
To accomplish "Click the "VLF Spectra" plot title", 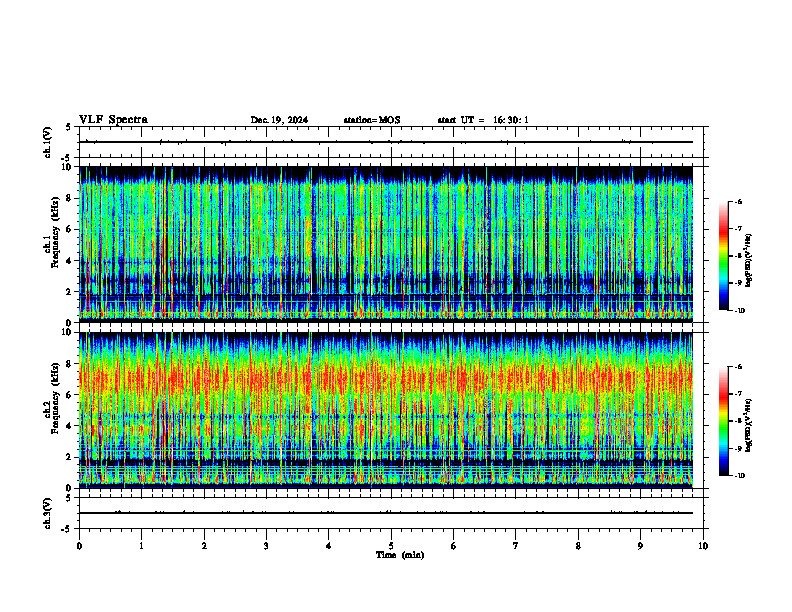I will coord(113,120).
